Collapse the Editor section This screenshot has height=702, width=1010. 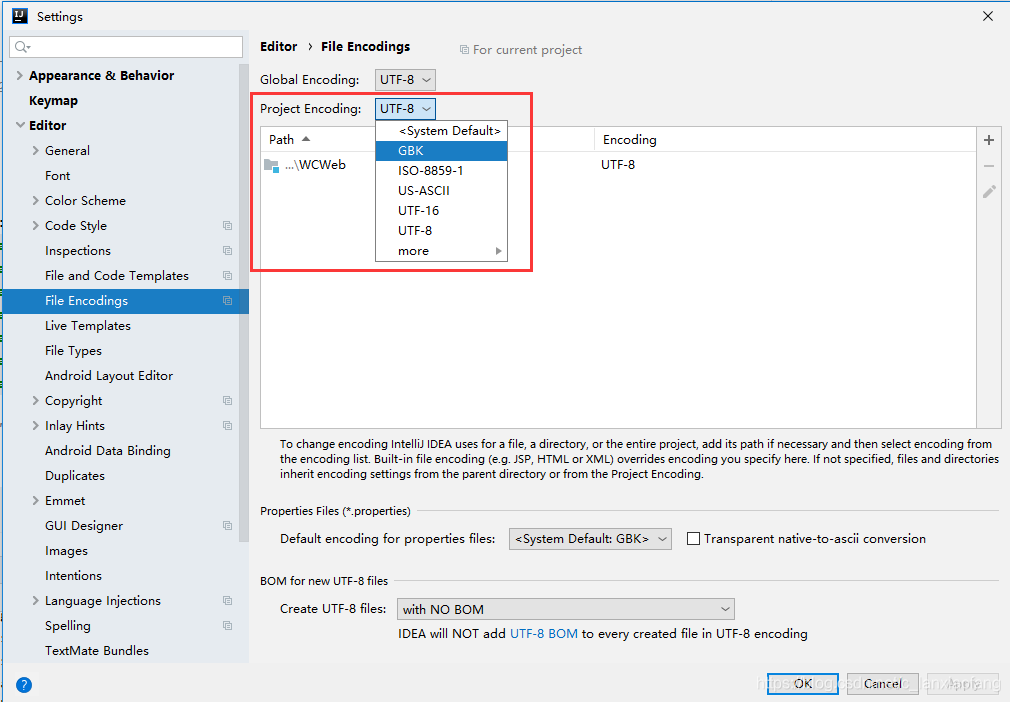pos(20,125)
